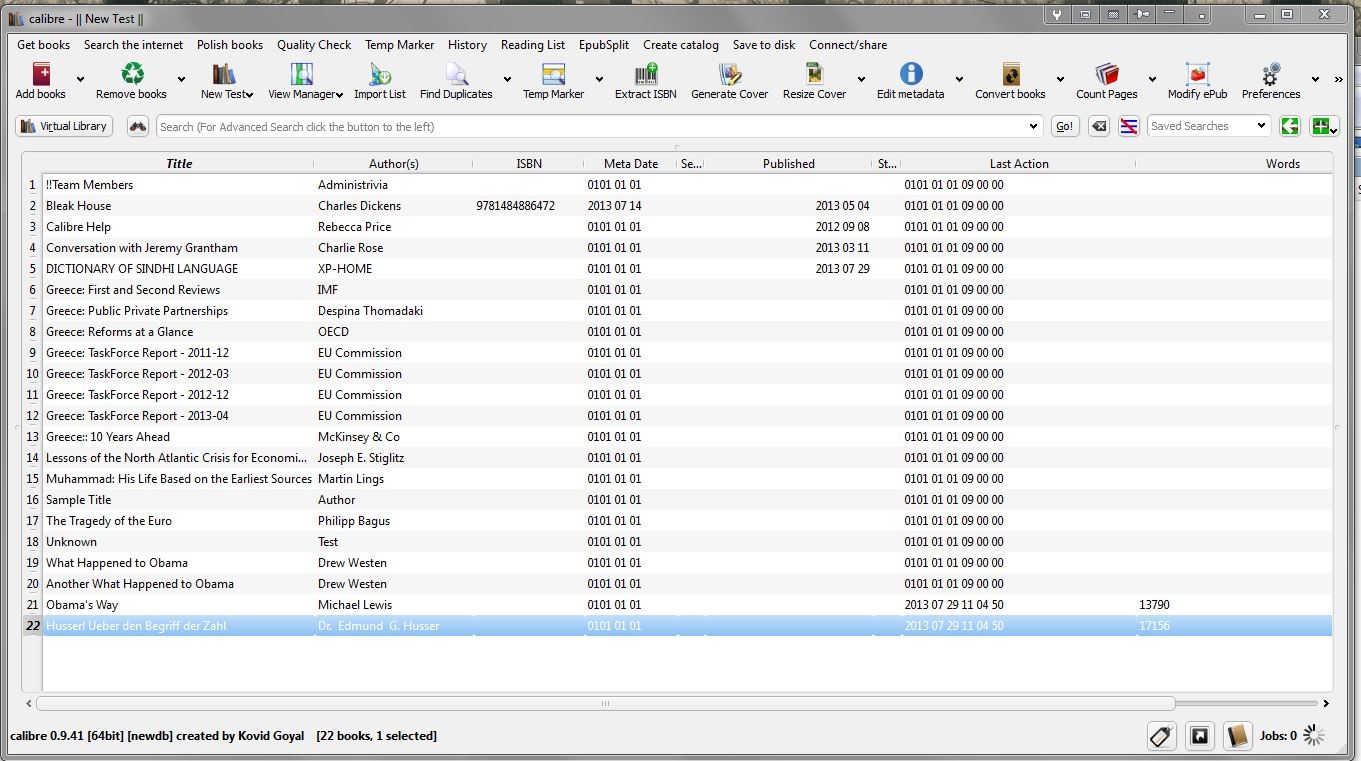Open the Polish books menu
Image resolution: width=1361 pixels, height=761 pixels.
tap(230, 45)
